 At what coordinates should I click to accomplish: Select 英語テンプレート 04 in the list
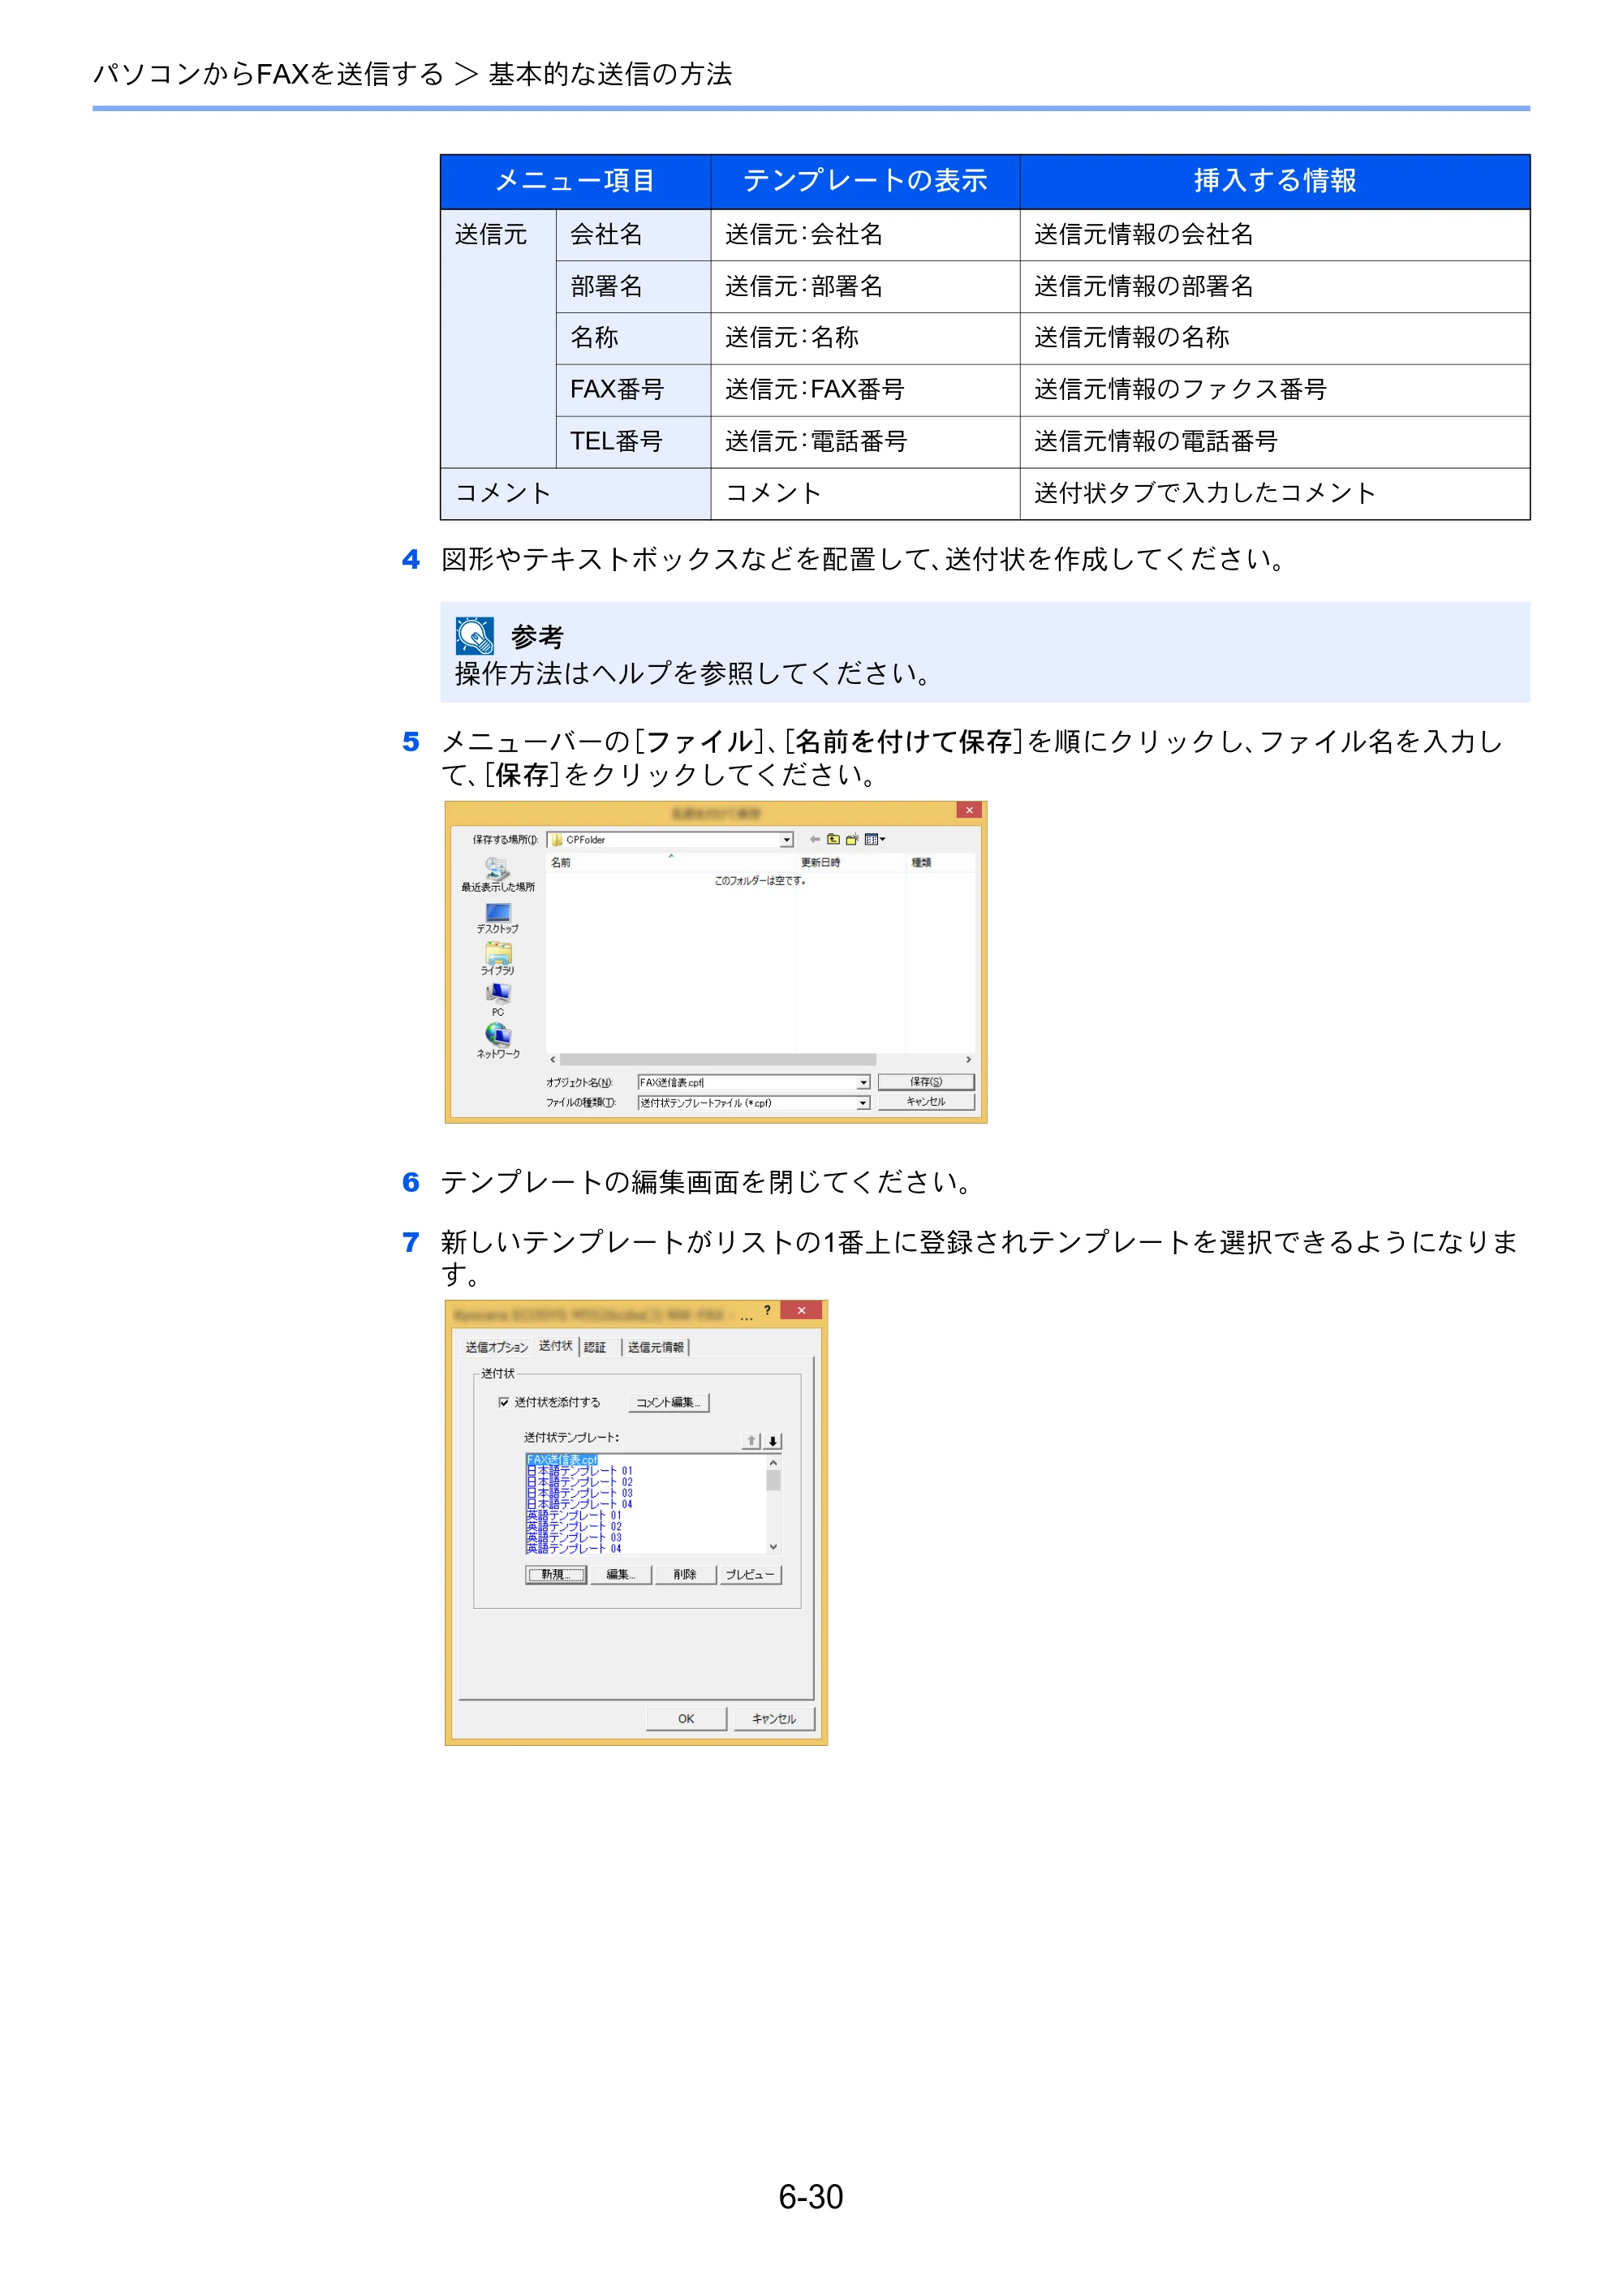pyautogui.click(x=574, y=1548)
